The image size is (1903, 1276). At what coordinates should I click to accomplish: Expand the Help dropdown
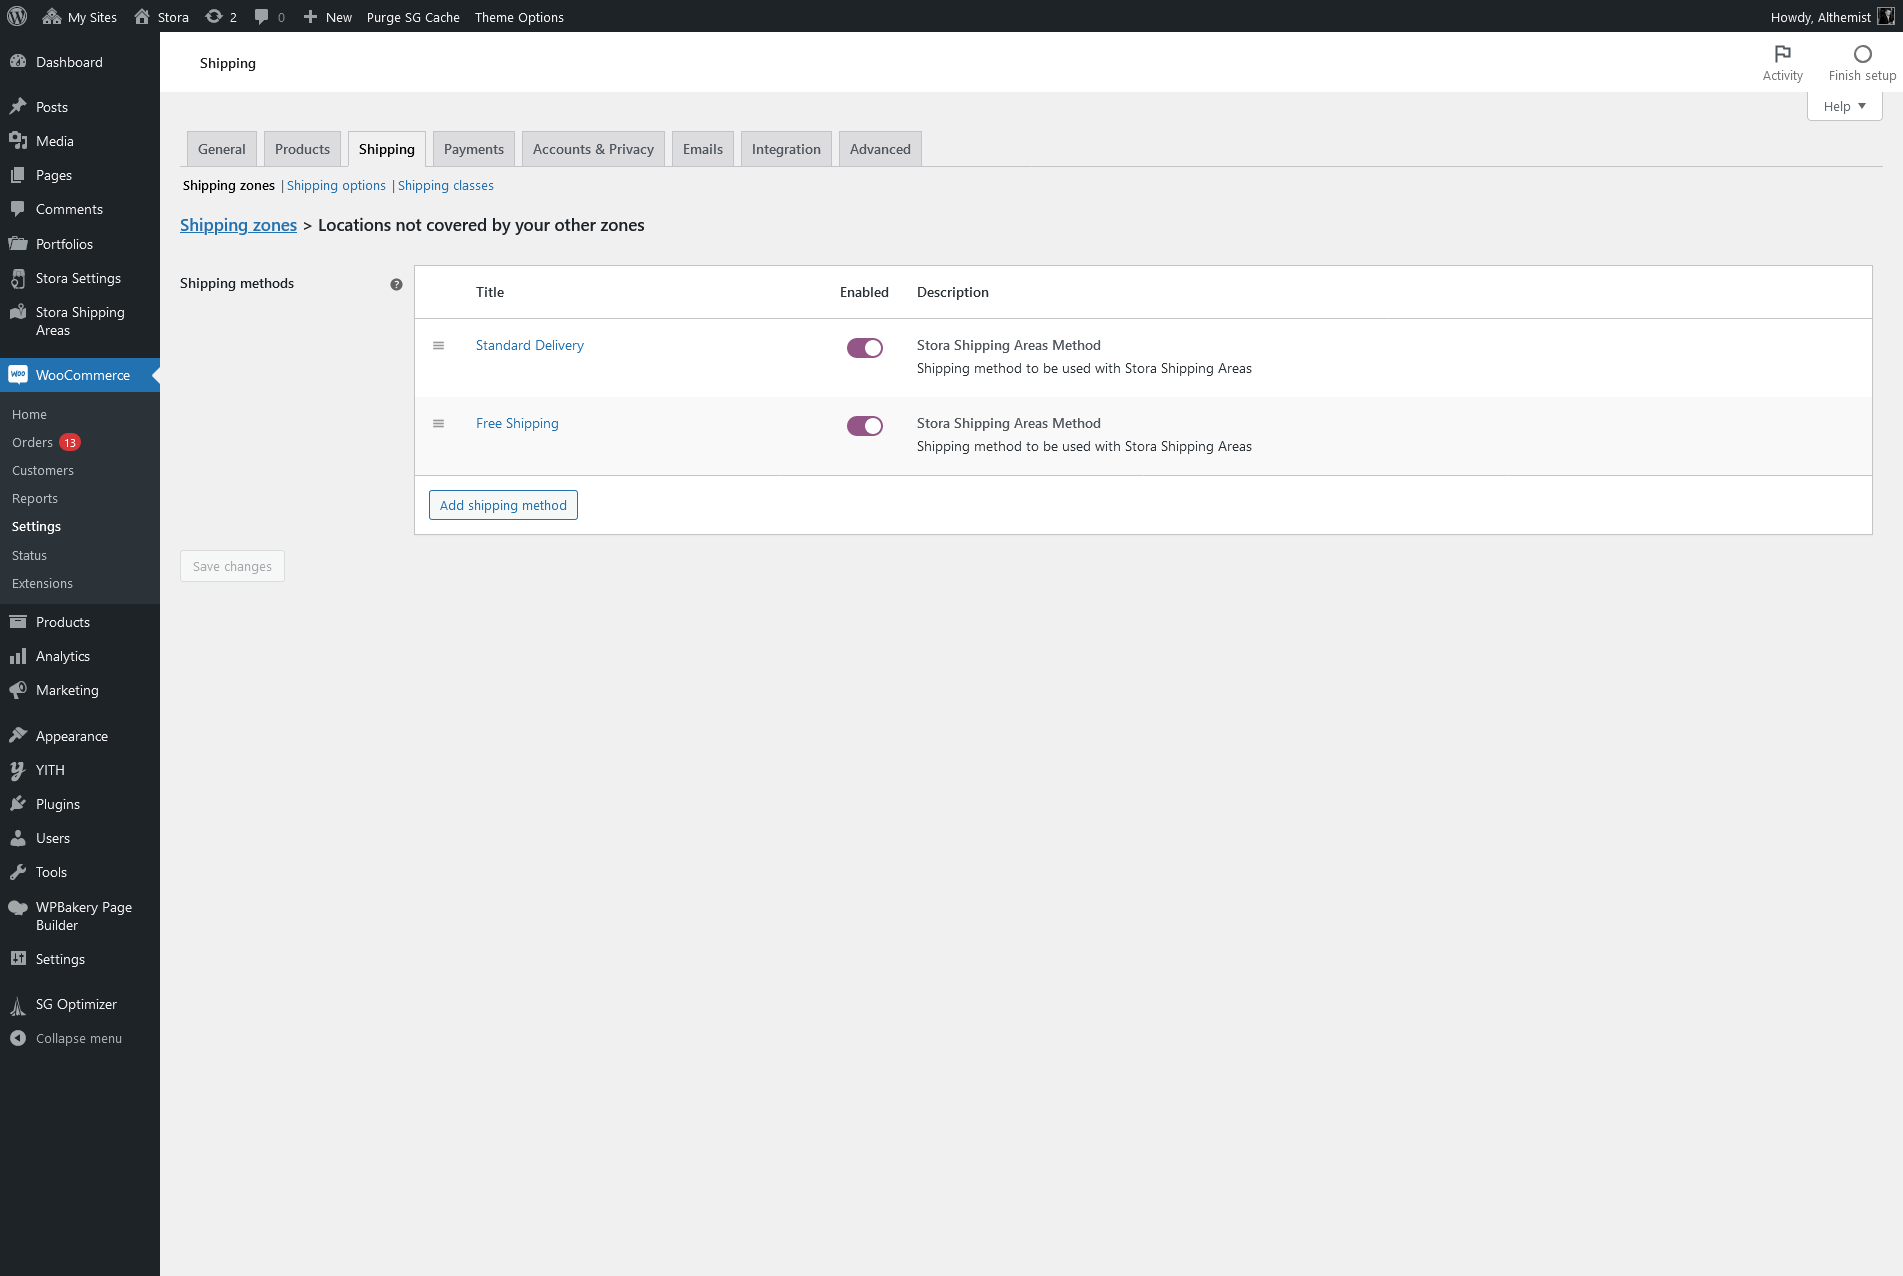point(1844,107)
